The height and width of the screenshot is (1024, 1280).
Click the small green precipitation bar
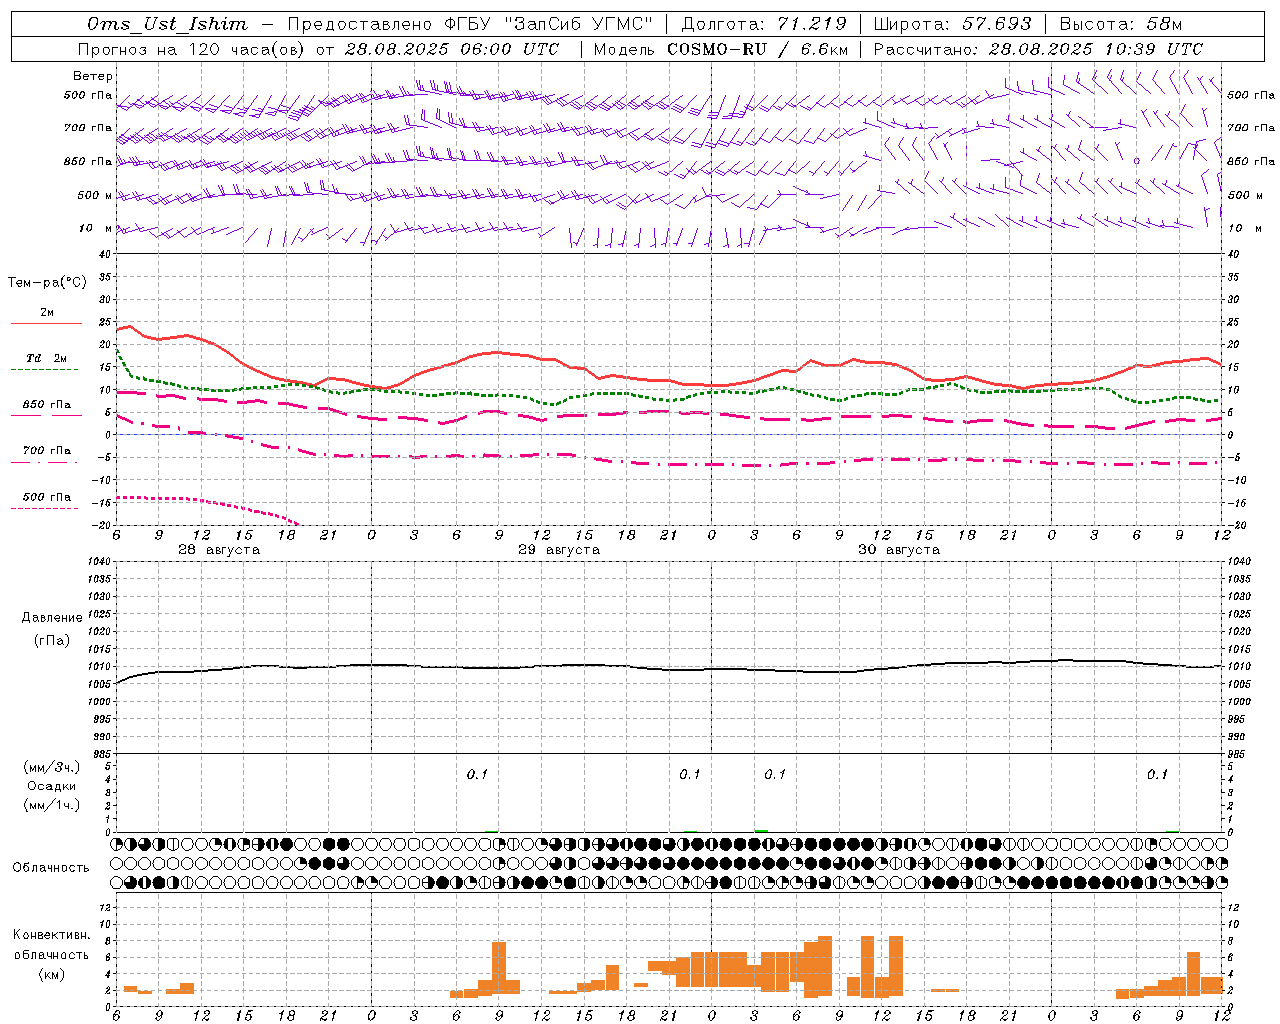click(x=761, y=830)
